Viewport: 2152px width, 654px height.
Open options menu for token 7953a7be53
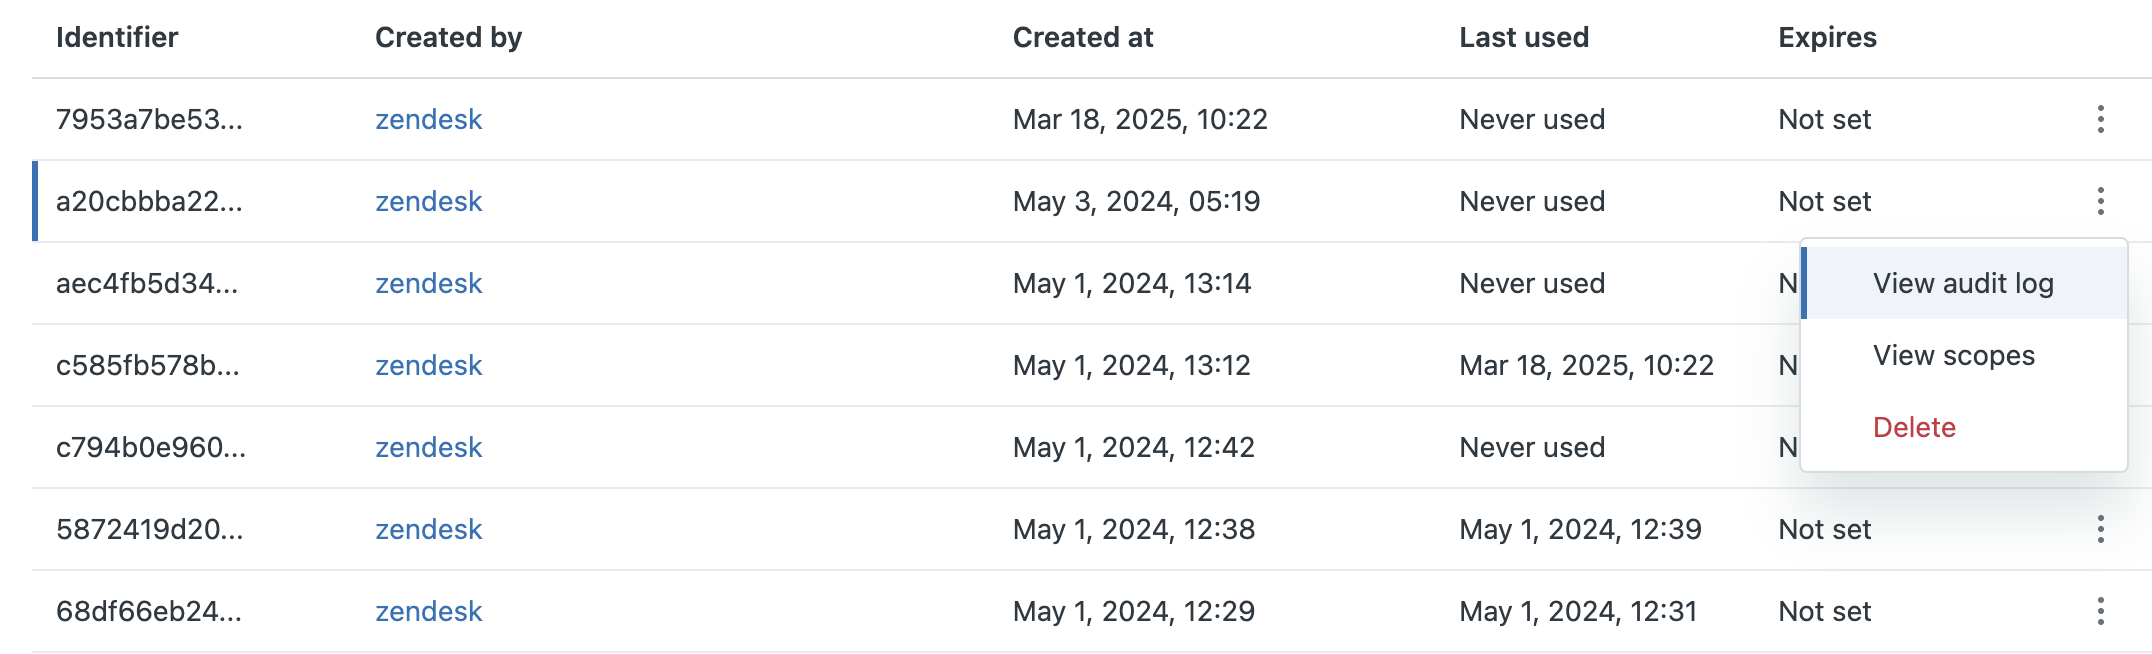click(x=2100, y=119)
